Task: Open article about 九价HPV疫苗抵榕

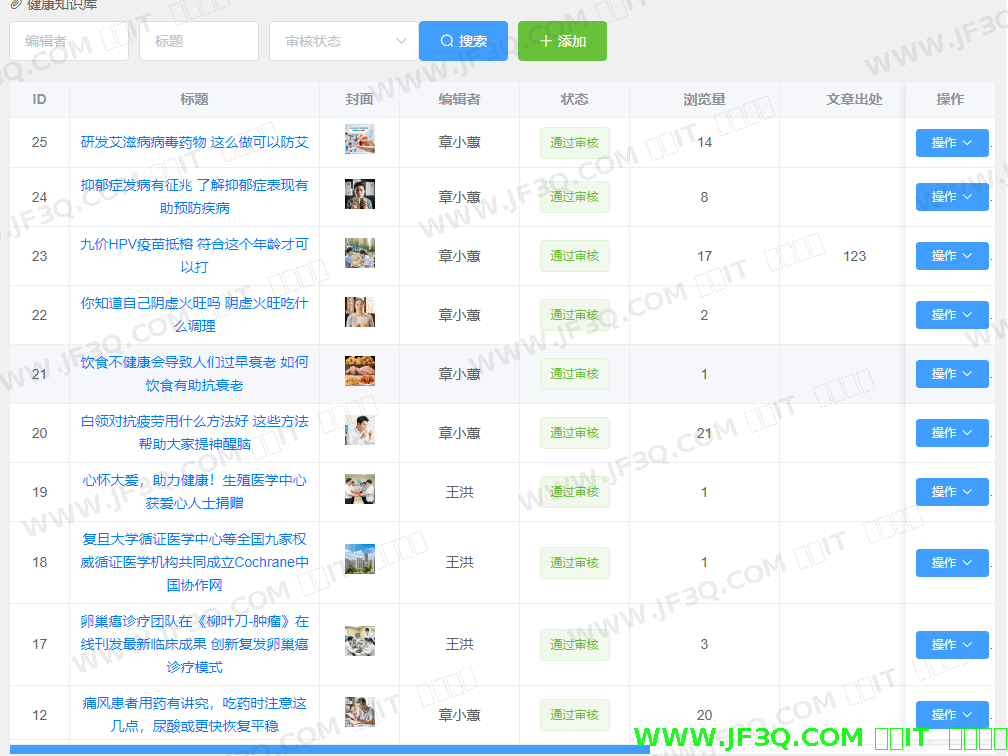Action: click(194, 256)
